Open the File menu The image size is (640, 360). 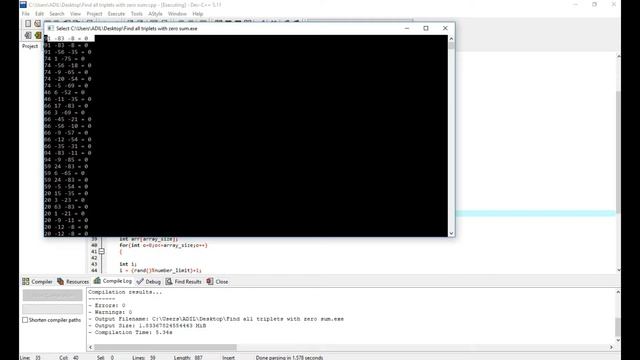click(x=26, y=14)
